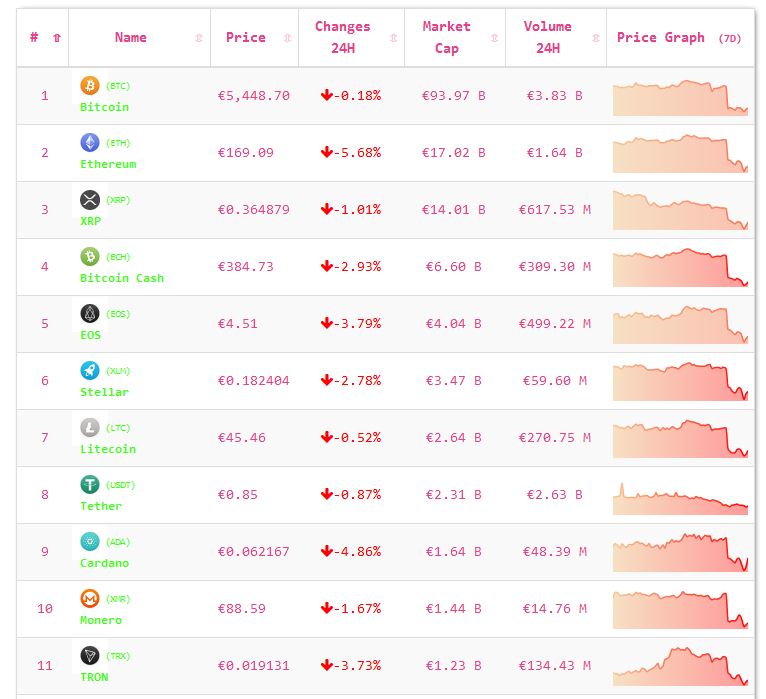Sort table by the Price column header

pyautogui.click(x=246, y=38)
